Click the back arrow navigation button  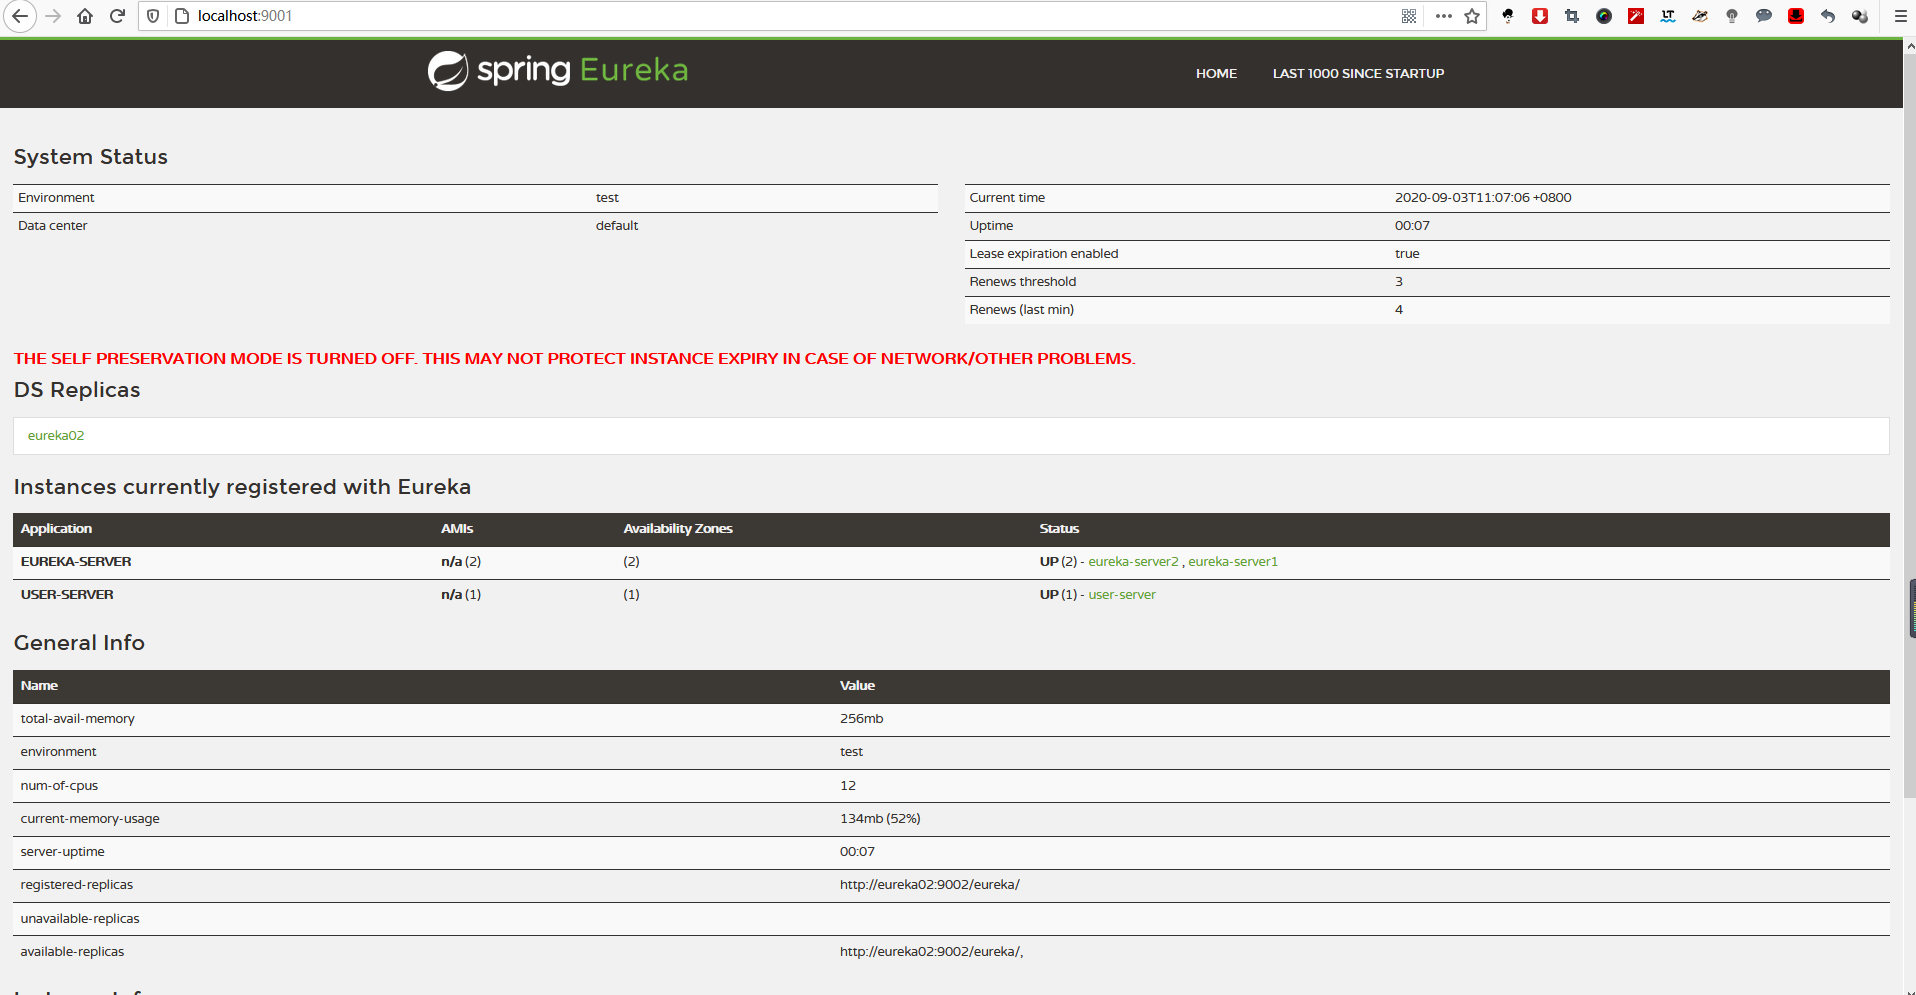click(20, 16)
